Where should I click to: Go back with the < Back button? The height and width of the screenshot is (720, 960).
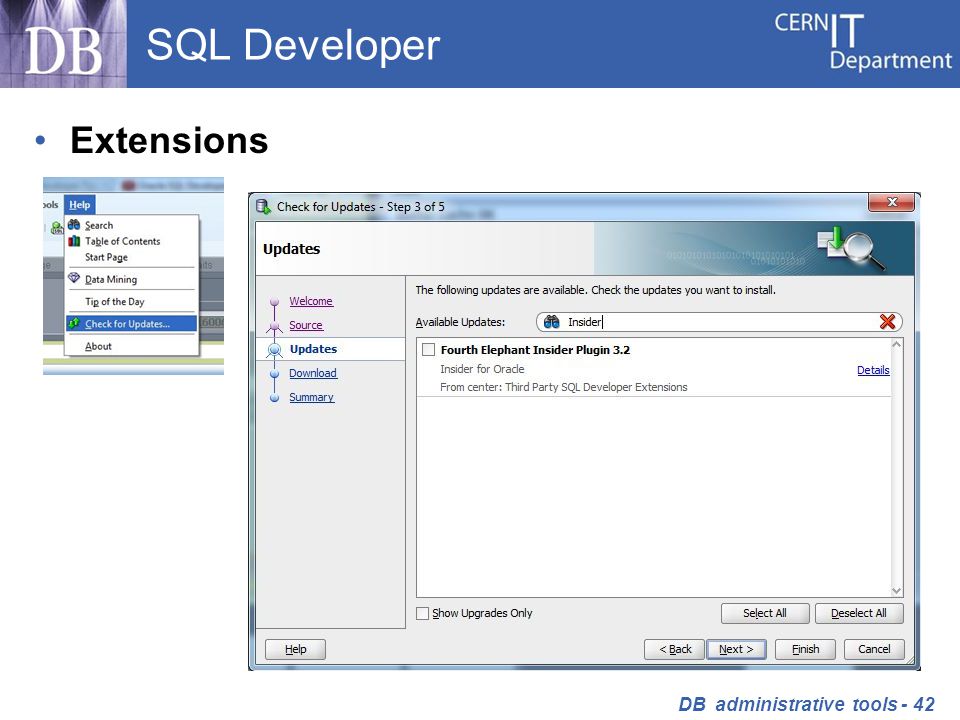[x=675, y=649]
